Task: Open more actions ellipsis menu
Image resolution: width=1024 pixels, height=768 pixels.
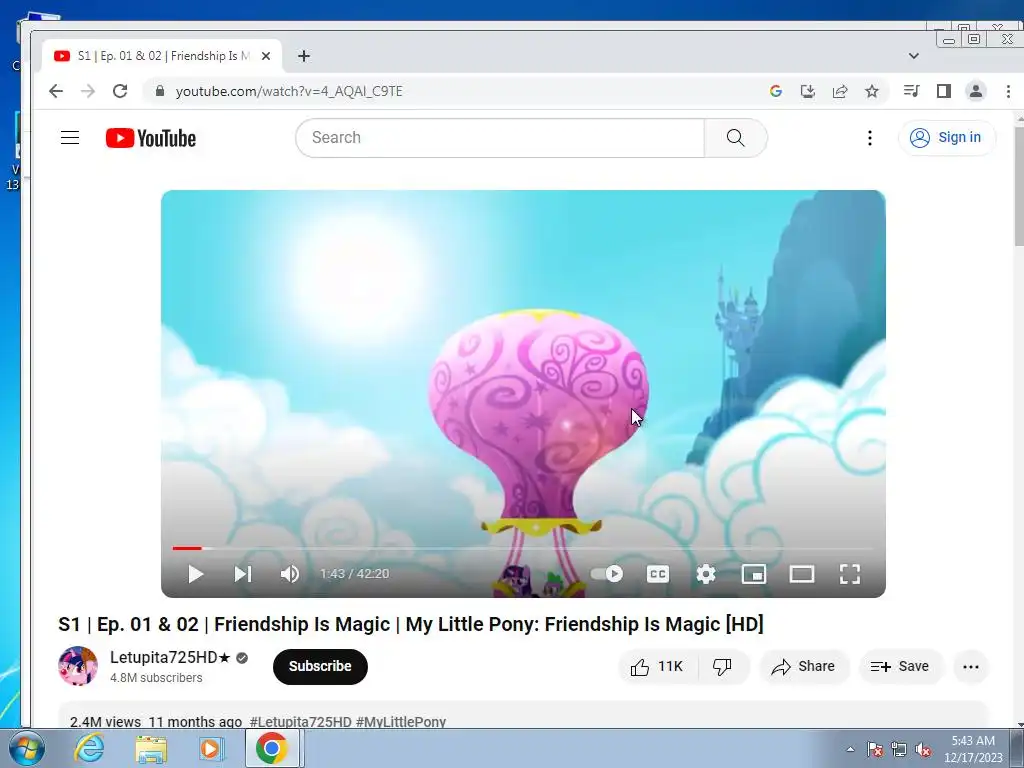Action: 971,667
